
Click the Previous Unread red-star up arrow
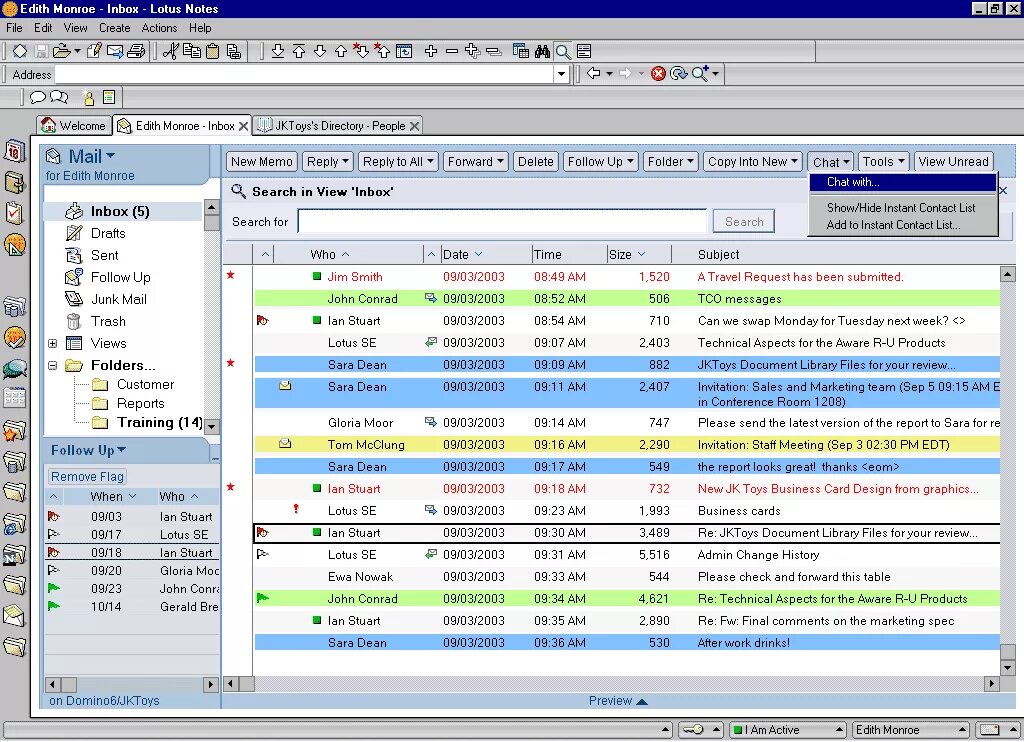(x=382, y=51)
